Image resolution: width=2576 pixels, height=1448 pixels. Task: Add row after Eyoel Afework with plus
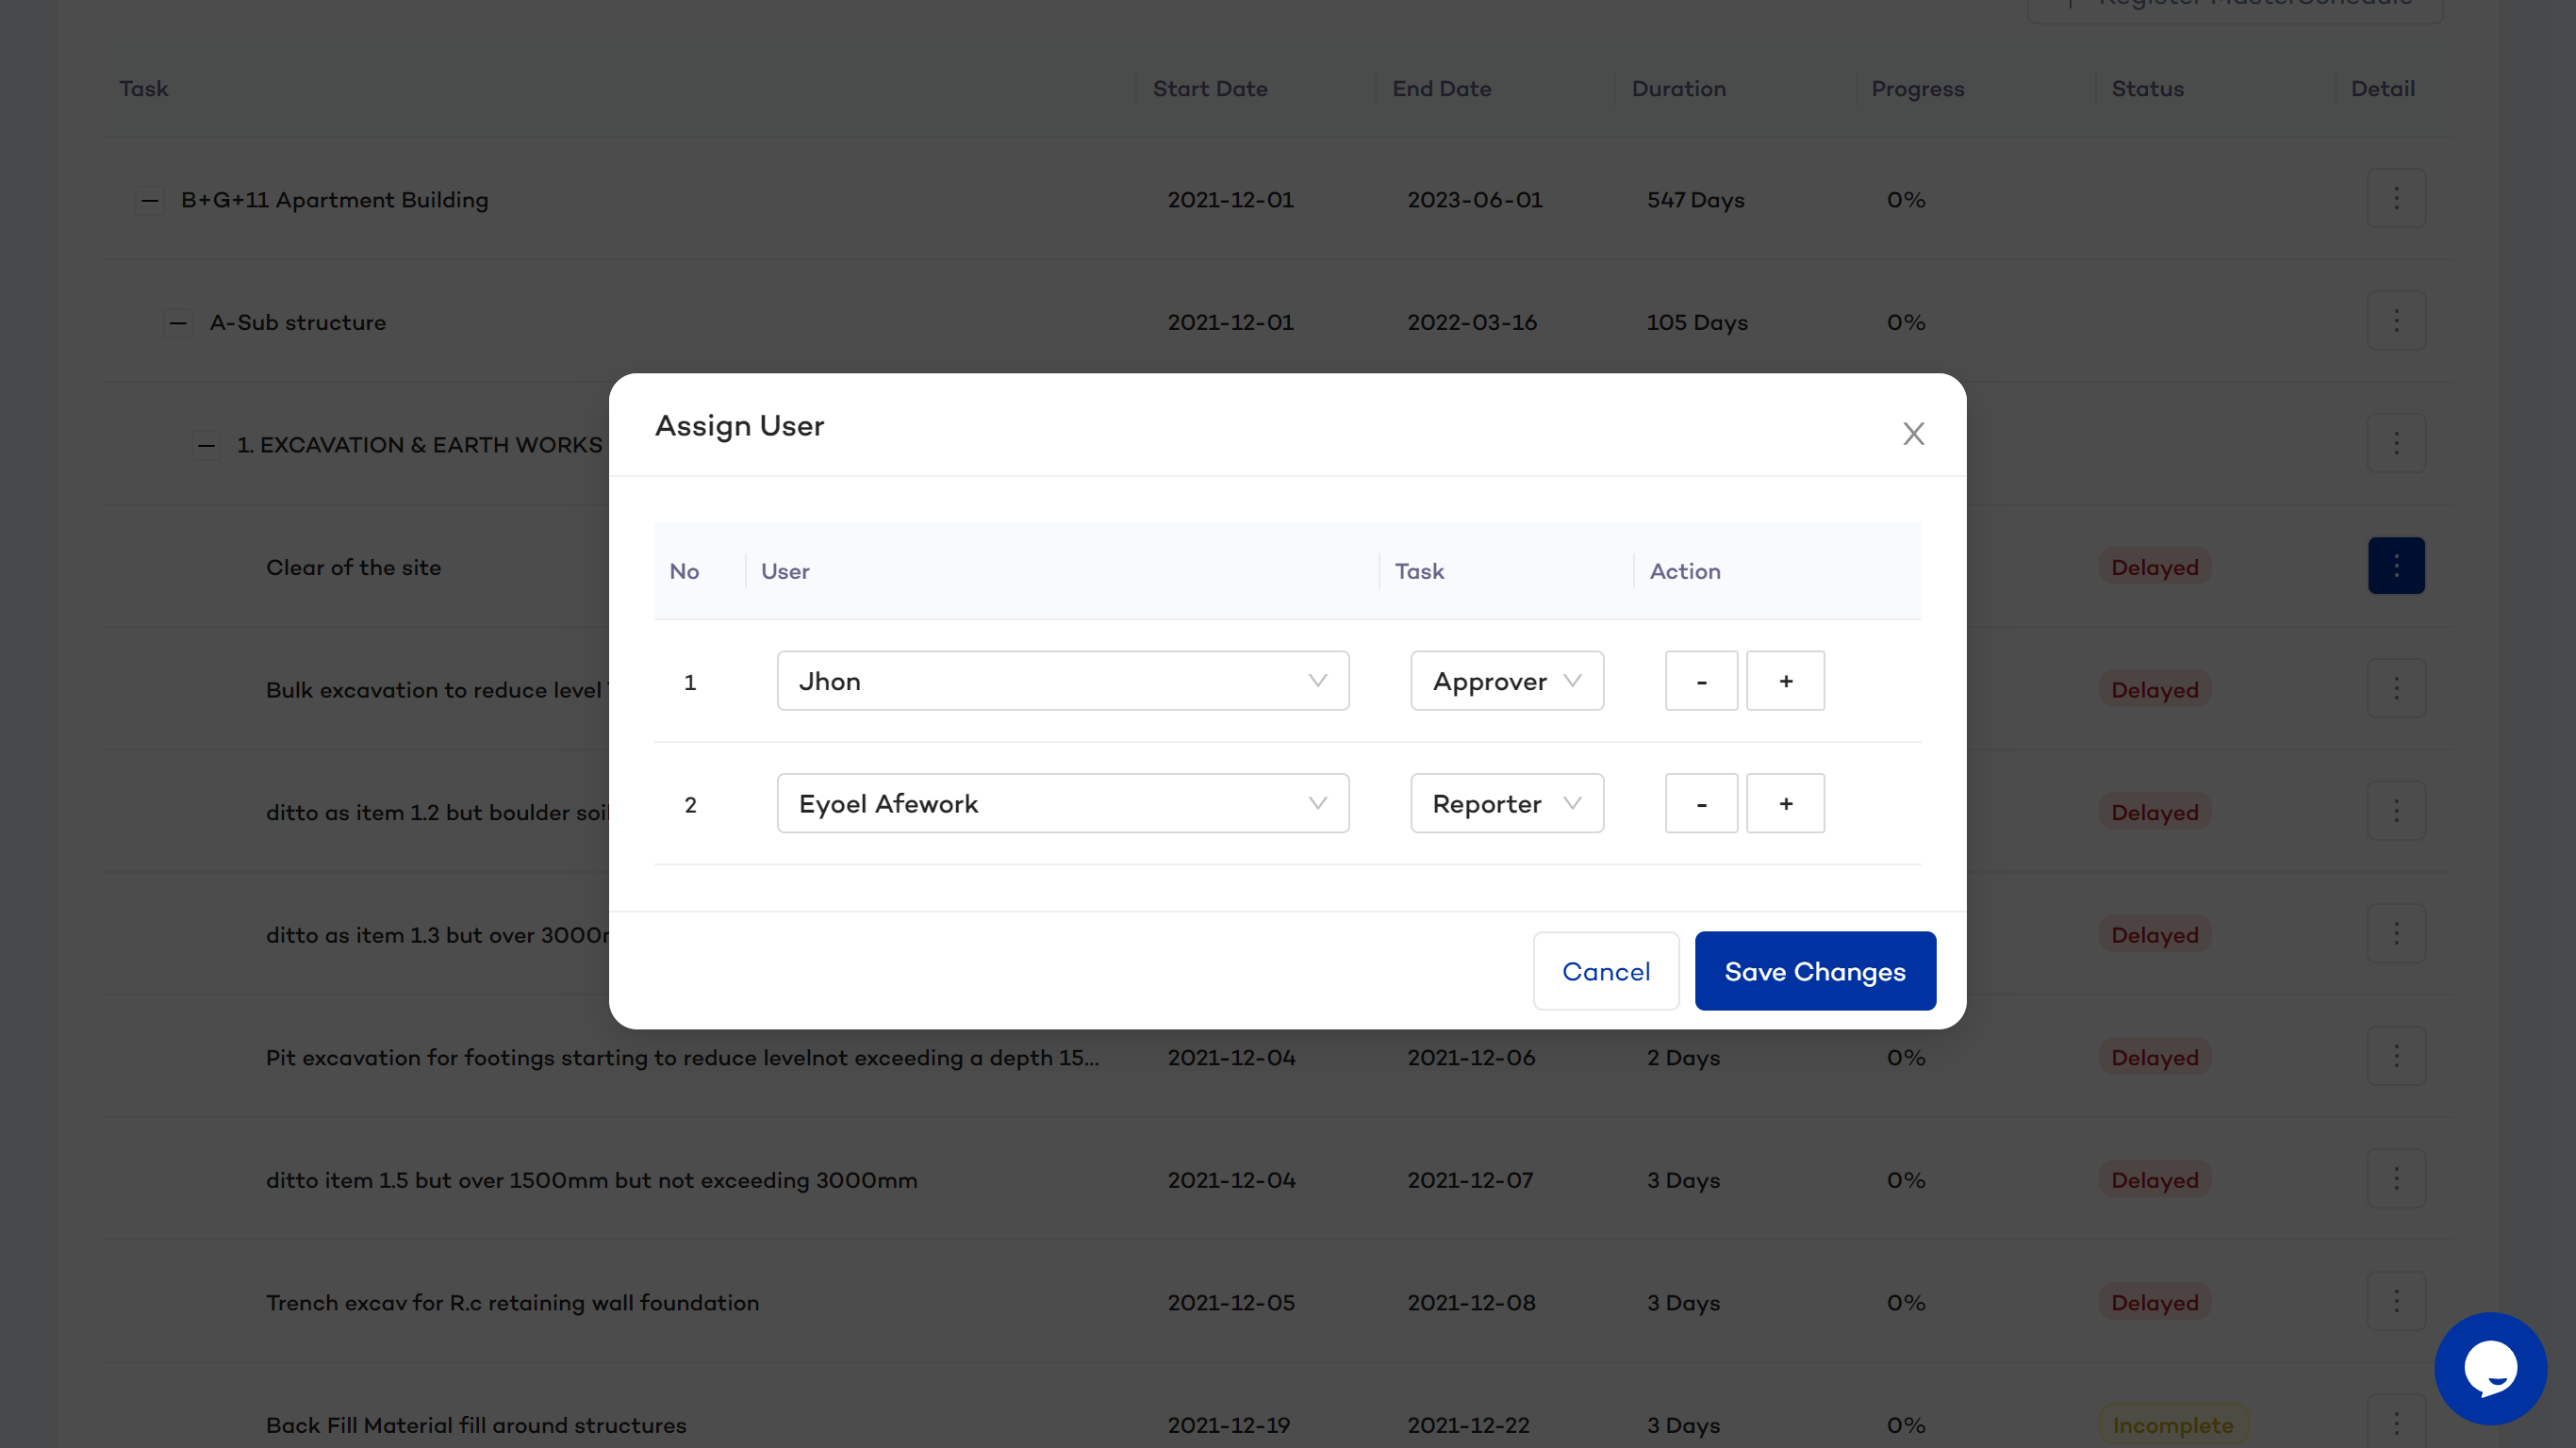point(1785,803)
